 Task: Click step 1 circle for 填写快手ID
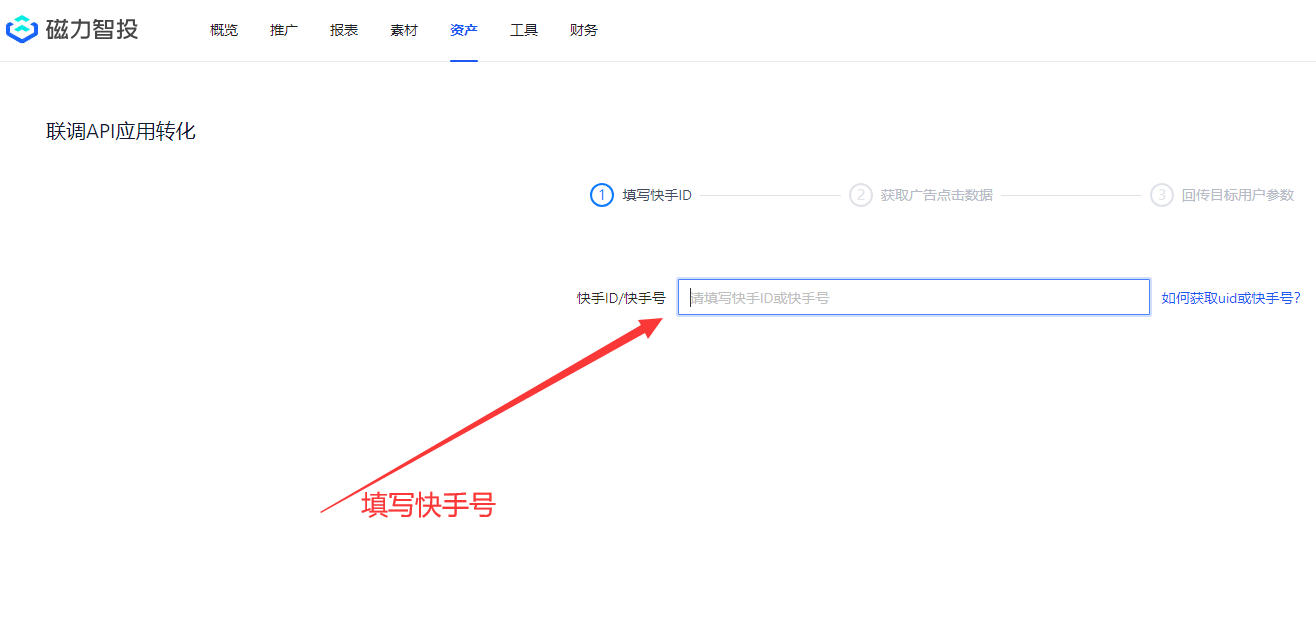pyautogui.click(x=601, y=195)
